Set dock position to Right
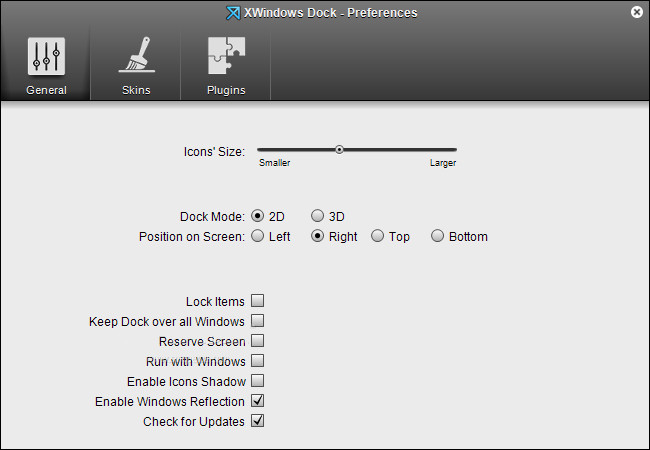Viewport: 650px width, 450px height. 318,236
